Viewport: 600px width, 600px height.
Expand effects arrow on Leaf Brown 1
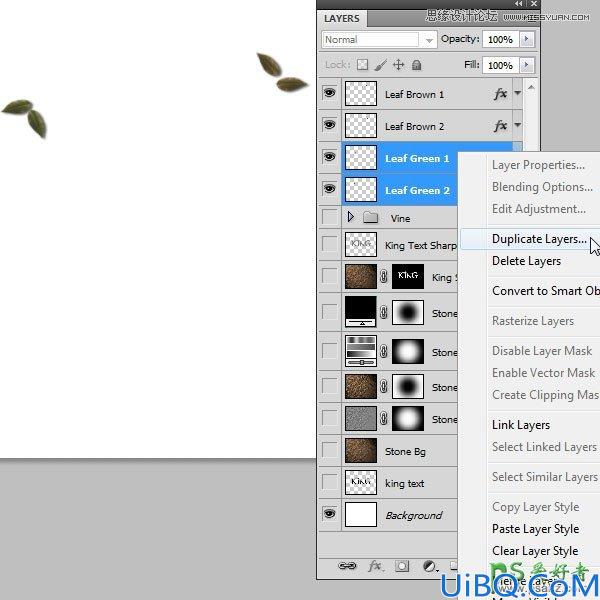[x=517, y=93]
